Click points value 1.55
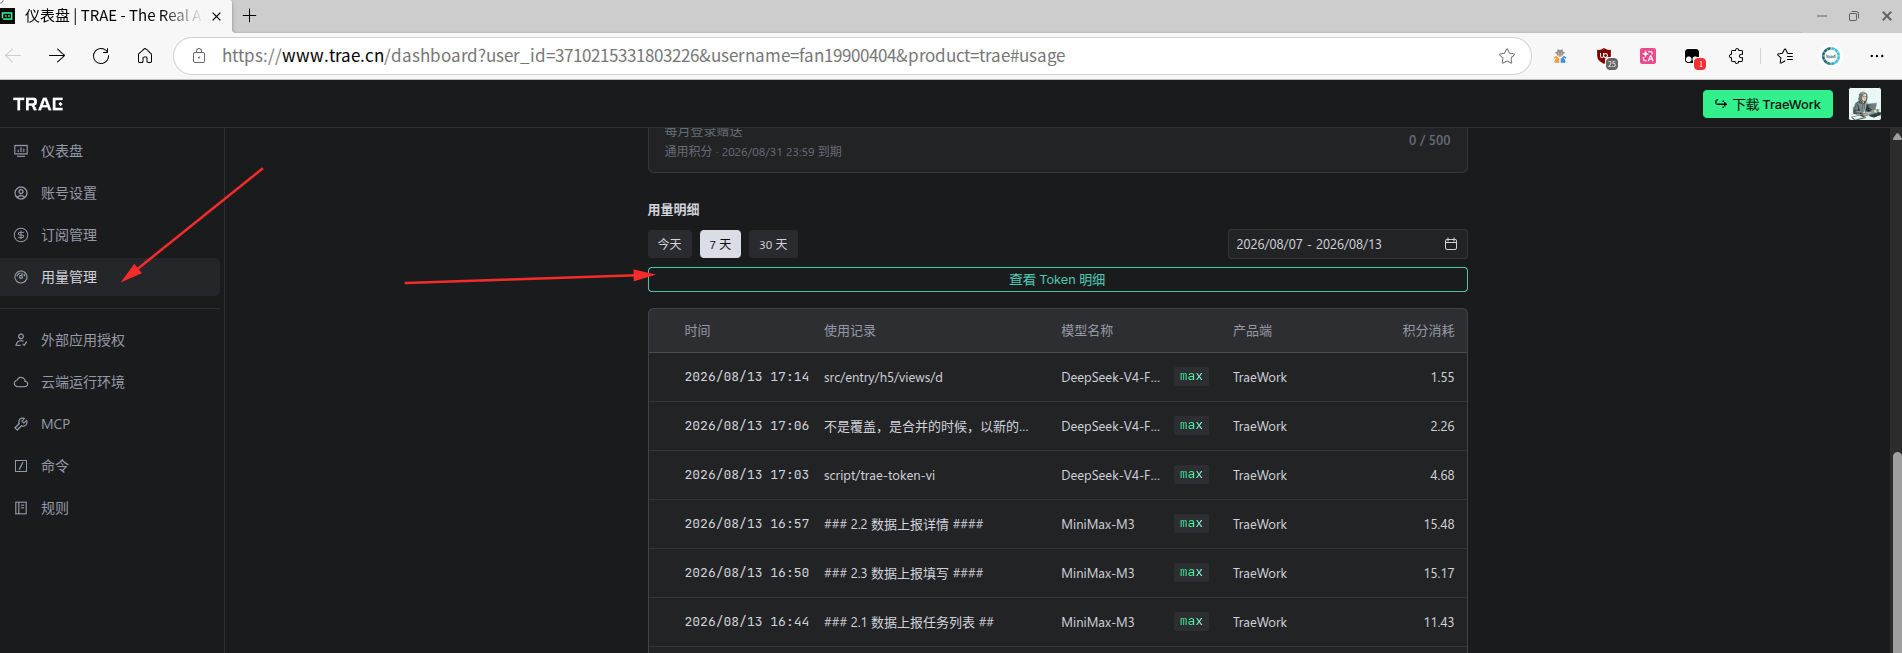 click(1442, 377)
